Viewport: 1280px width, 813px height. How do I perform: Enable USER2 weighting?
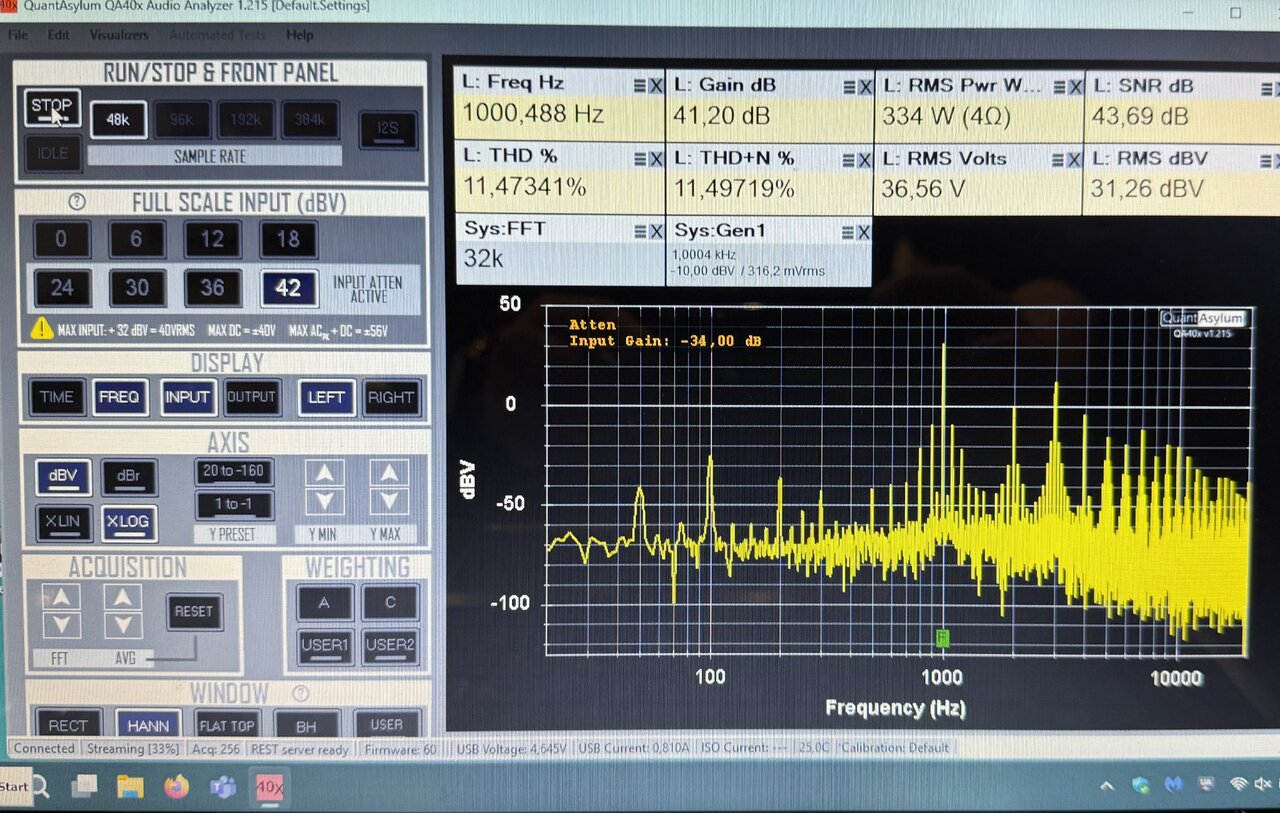tap(390, 646)
